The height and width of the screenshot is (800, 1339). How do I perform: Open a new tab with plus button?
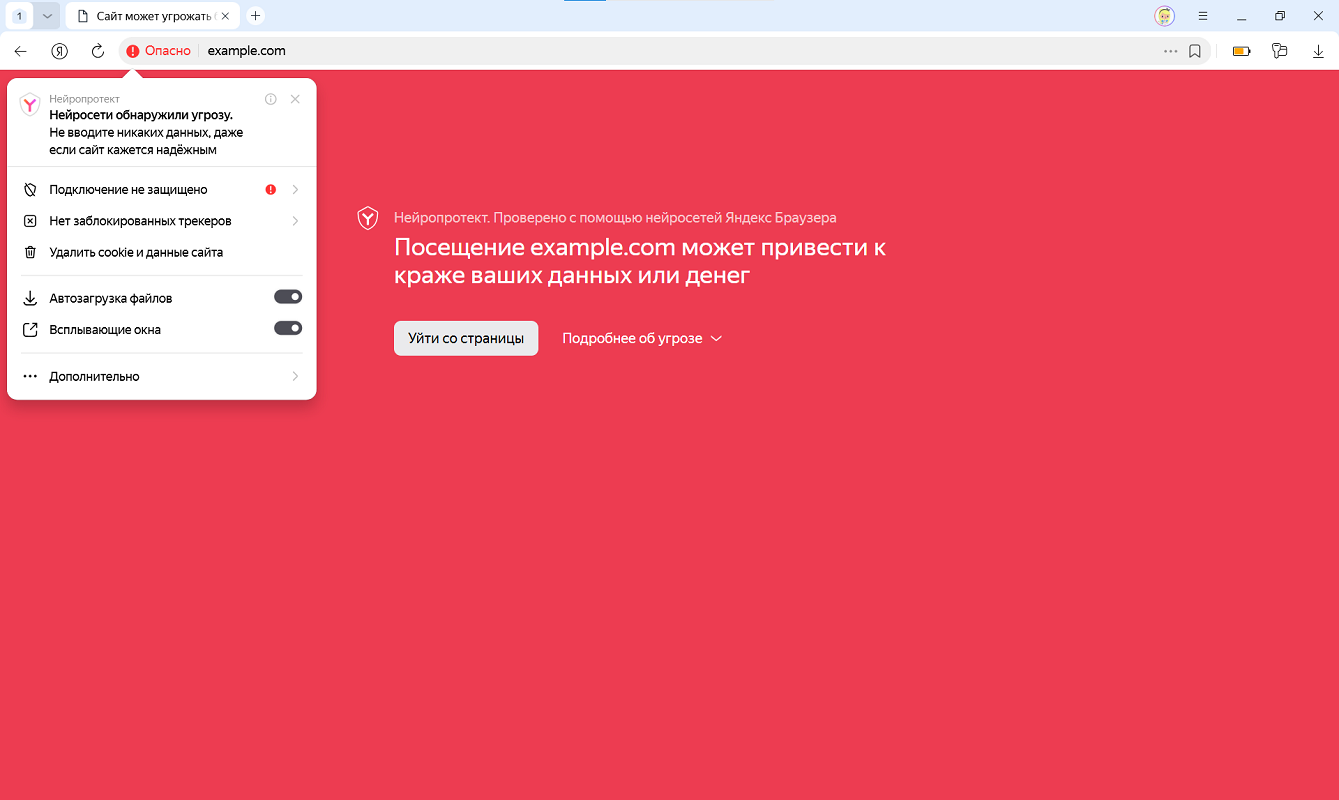click(x=255, y=16)
